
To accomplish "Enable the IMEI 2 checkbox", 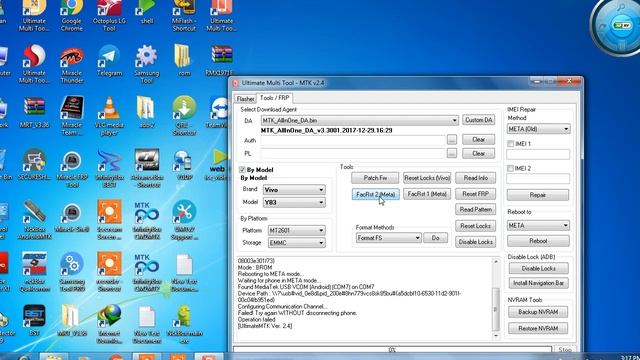I will pyautogui.click(x=510, y=168).
